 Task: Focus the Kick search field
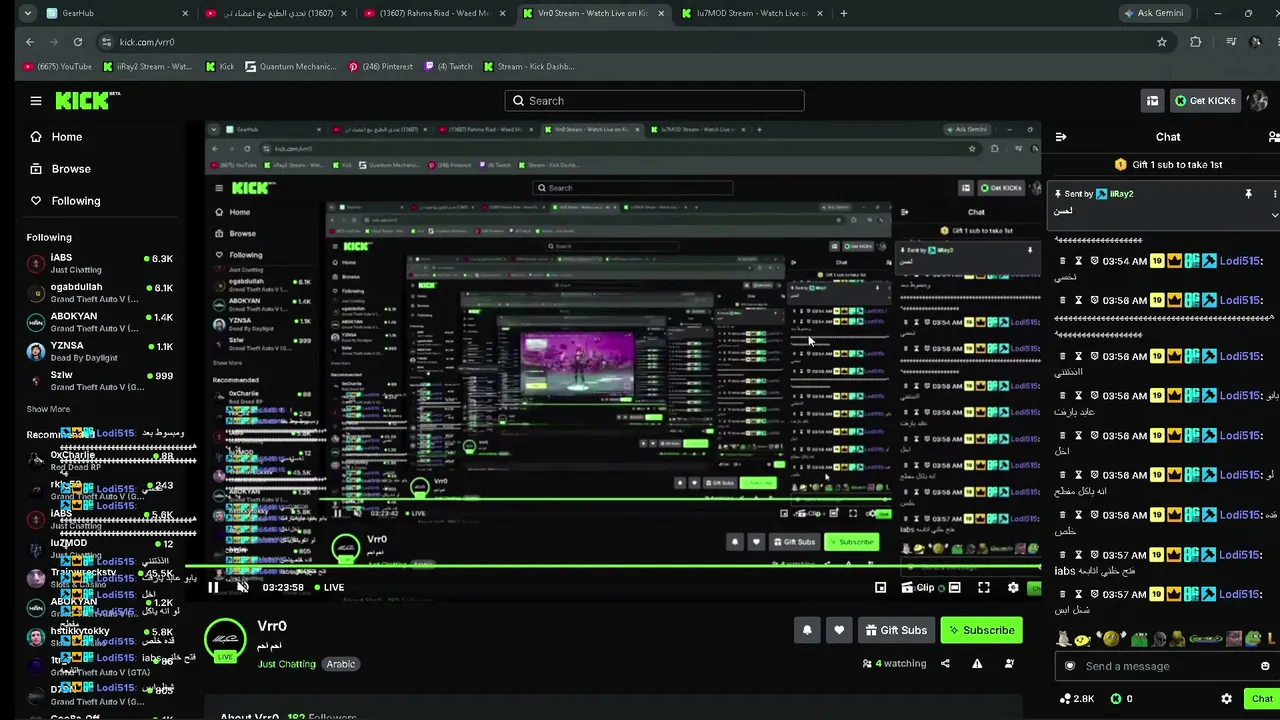pyautogui.click(x=654, y=101)
